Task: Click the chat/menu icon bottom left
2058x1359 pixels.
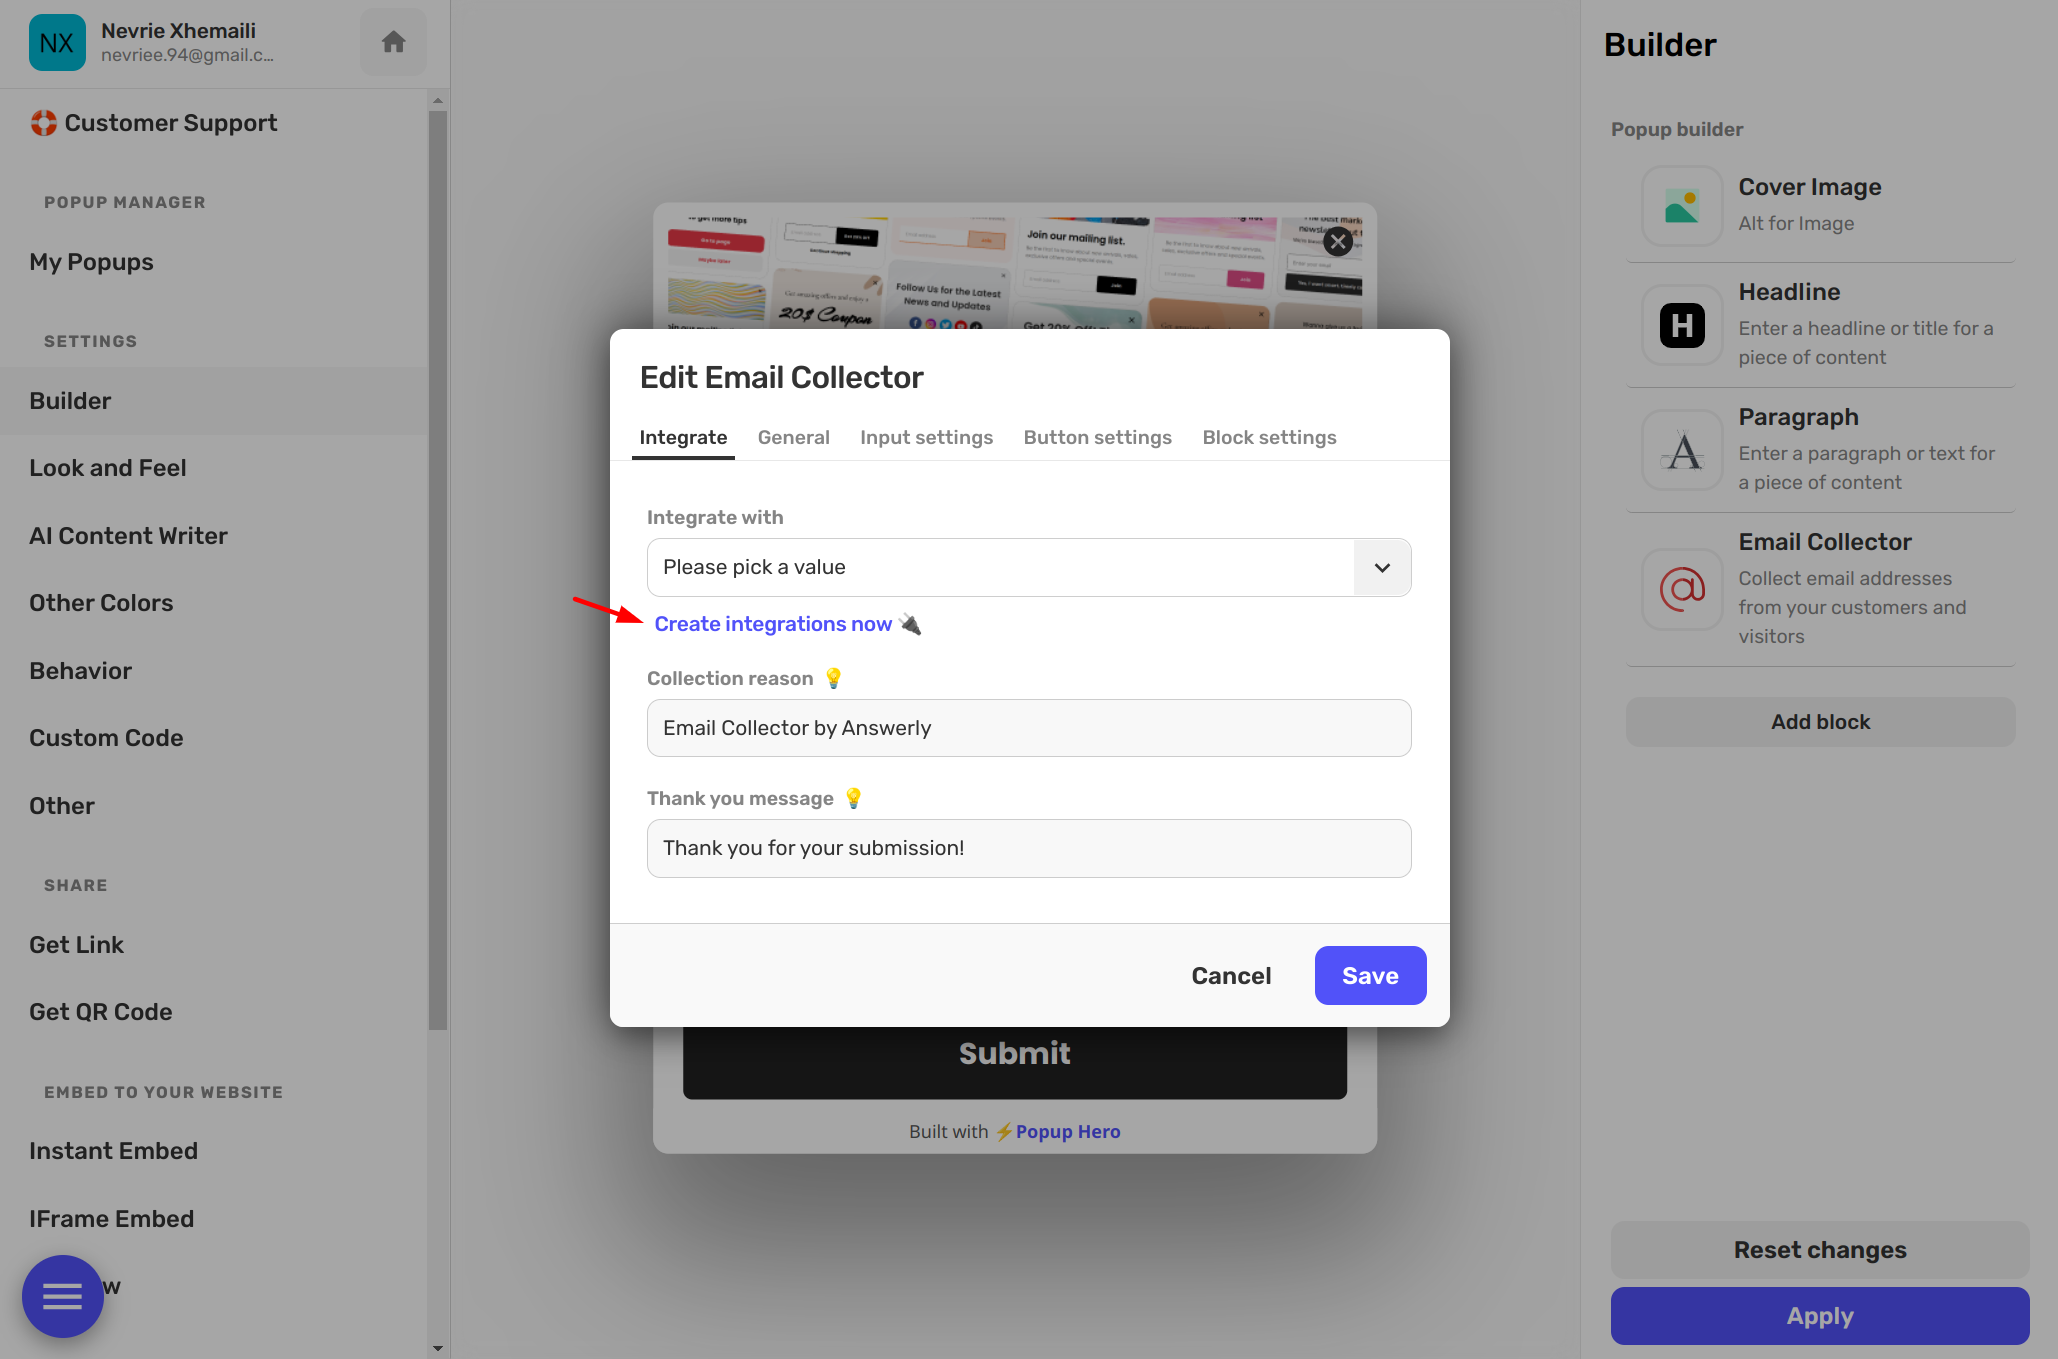Action: click(64, 1295)
